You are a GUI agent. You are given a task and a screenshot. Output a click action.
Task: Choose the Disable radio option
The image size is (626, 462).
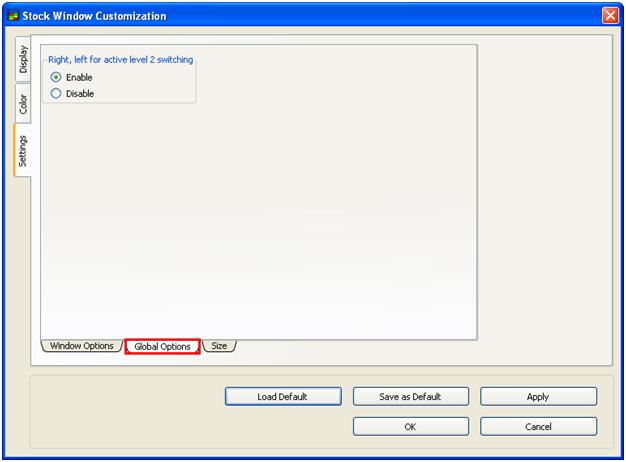coord(56,93)
